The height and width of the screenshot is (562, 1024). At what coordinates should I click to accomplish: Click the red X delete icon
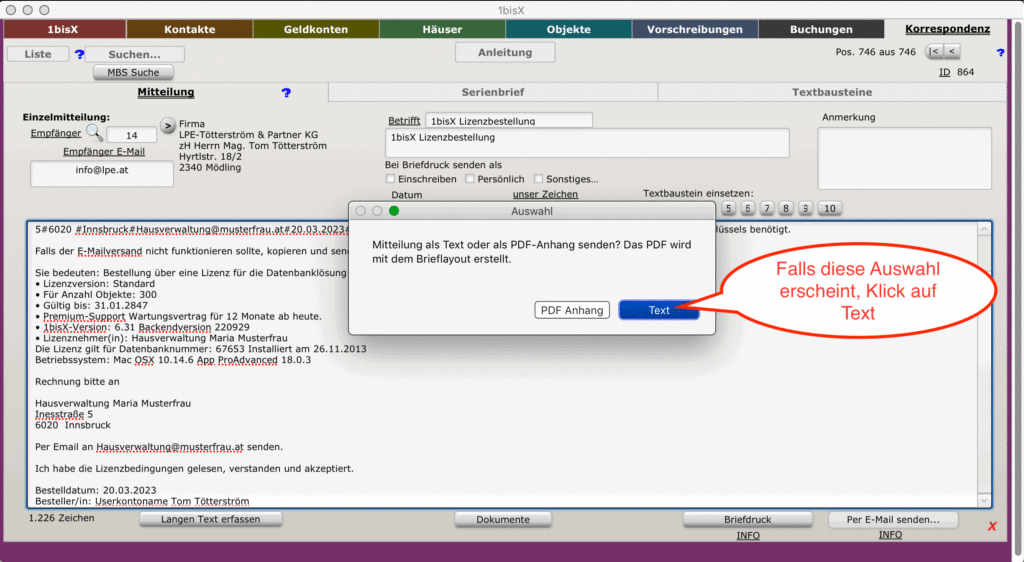click(x=992, y=527)
